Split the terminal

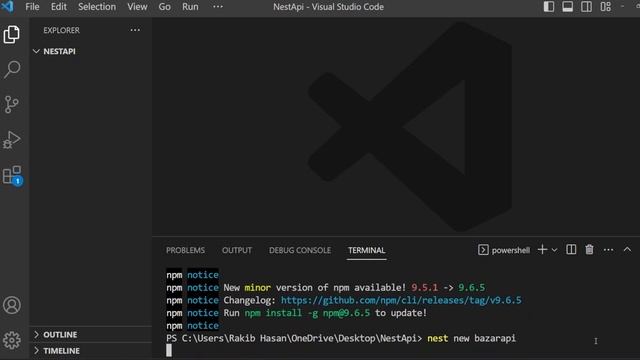pos(571,249)
